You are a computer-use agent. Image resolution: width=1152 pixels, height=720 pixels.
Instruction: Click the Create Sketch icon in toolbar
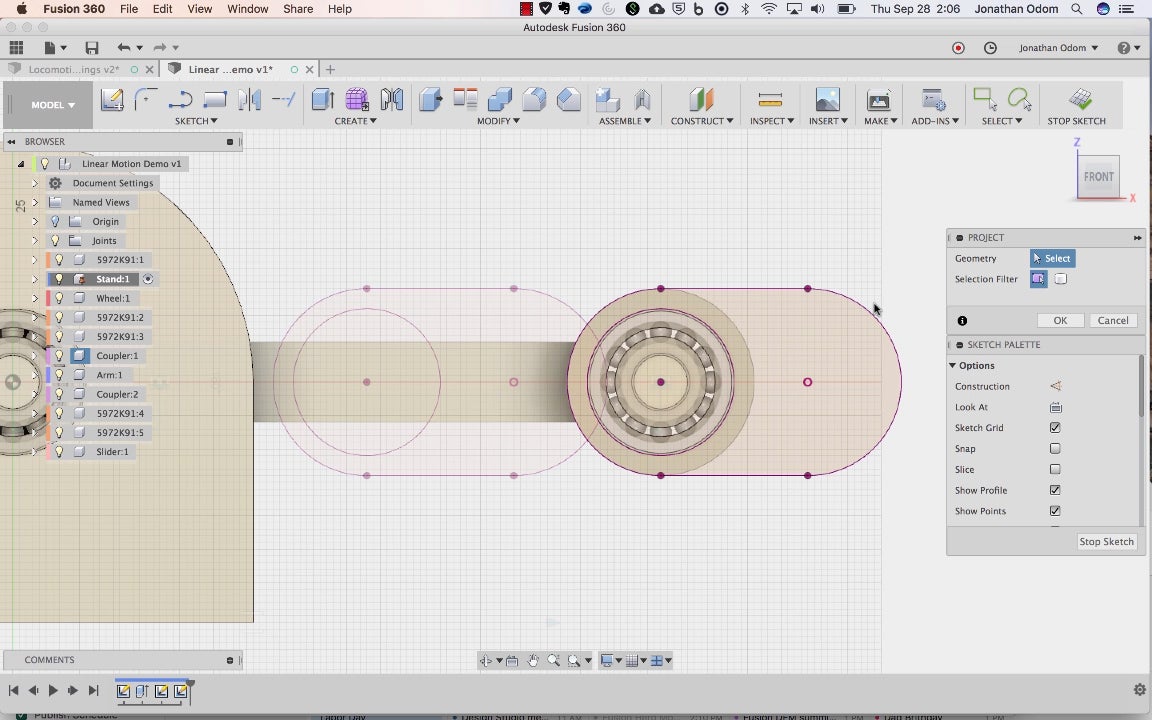pyautogui.click(x=112, y=99)
